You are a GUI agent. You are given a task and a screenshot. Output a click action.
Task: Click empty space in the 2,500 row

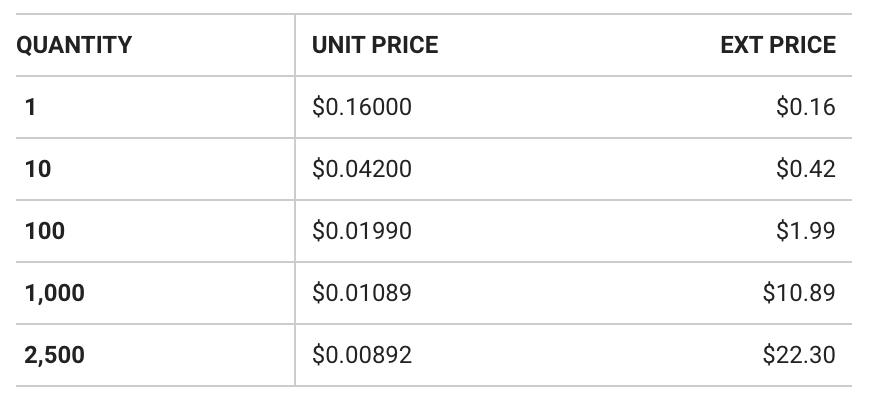pos(588,355)
